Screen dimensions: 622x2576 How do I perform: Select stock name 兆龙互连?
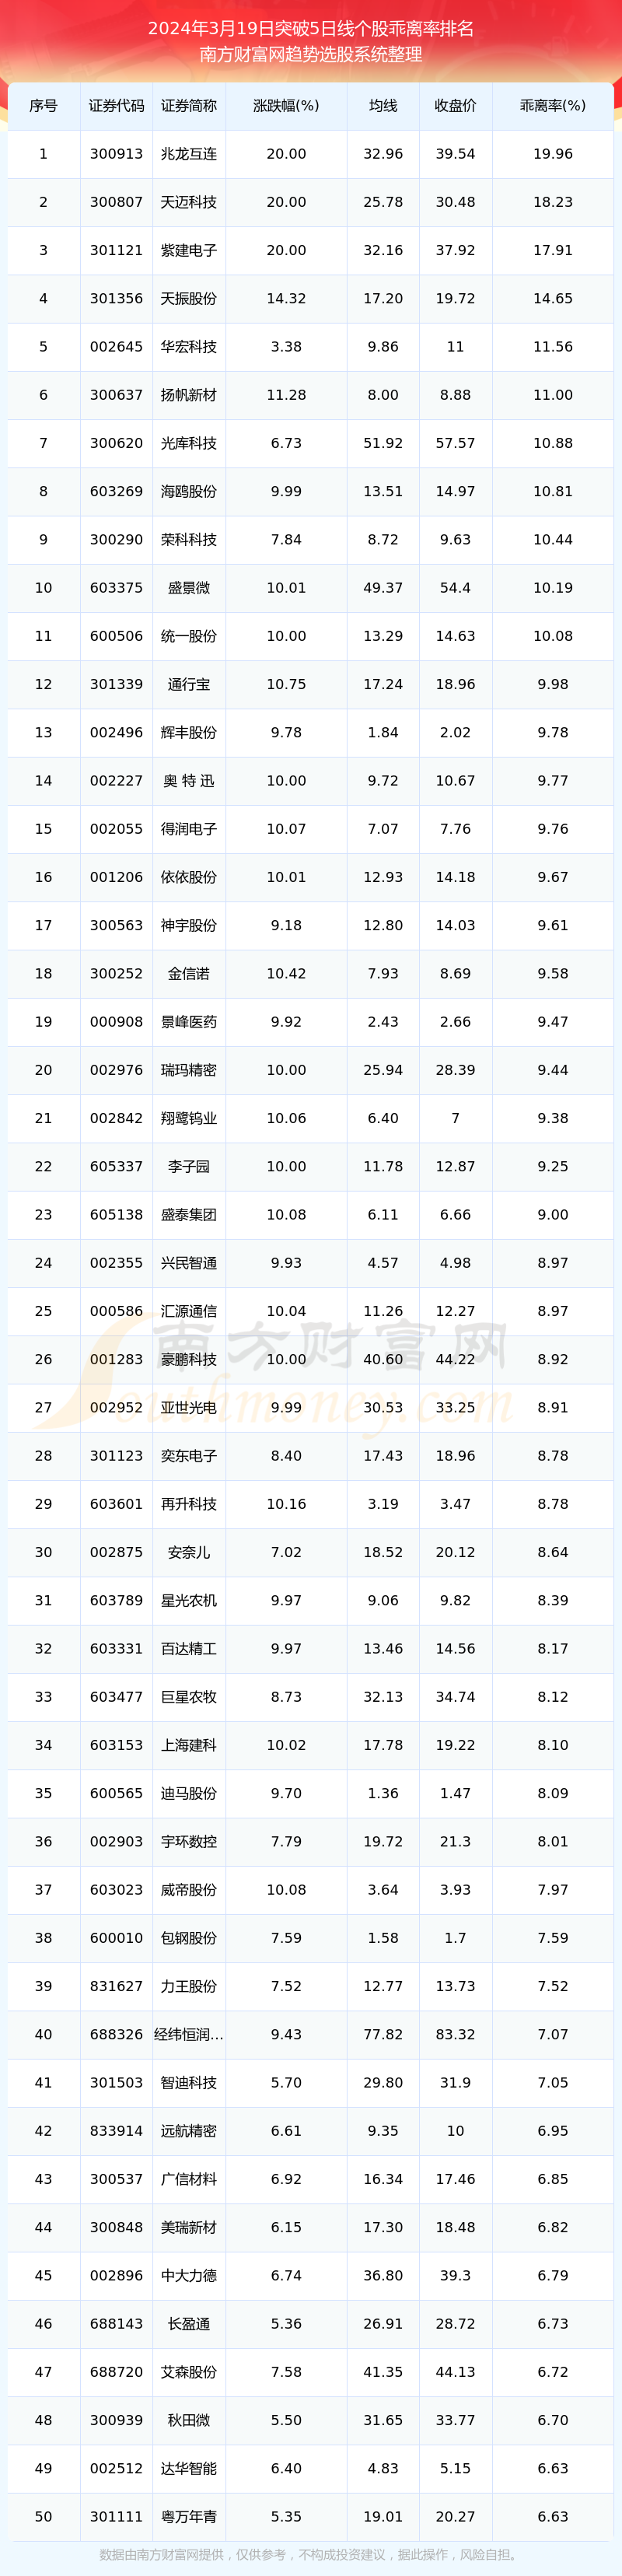click(189, 154)
